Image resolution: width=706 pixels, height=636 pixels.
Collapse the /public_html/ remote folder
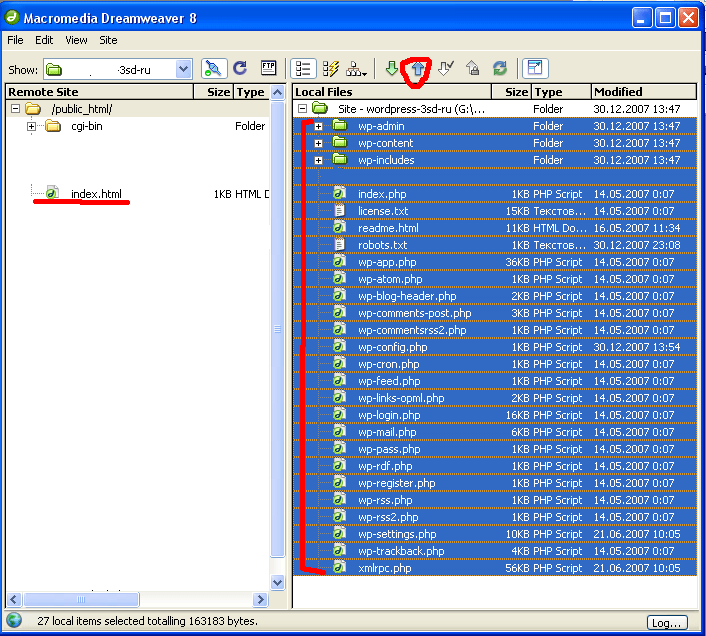[15, 109]
